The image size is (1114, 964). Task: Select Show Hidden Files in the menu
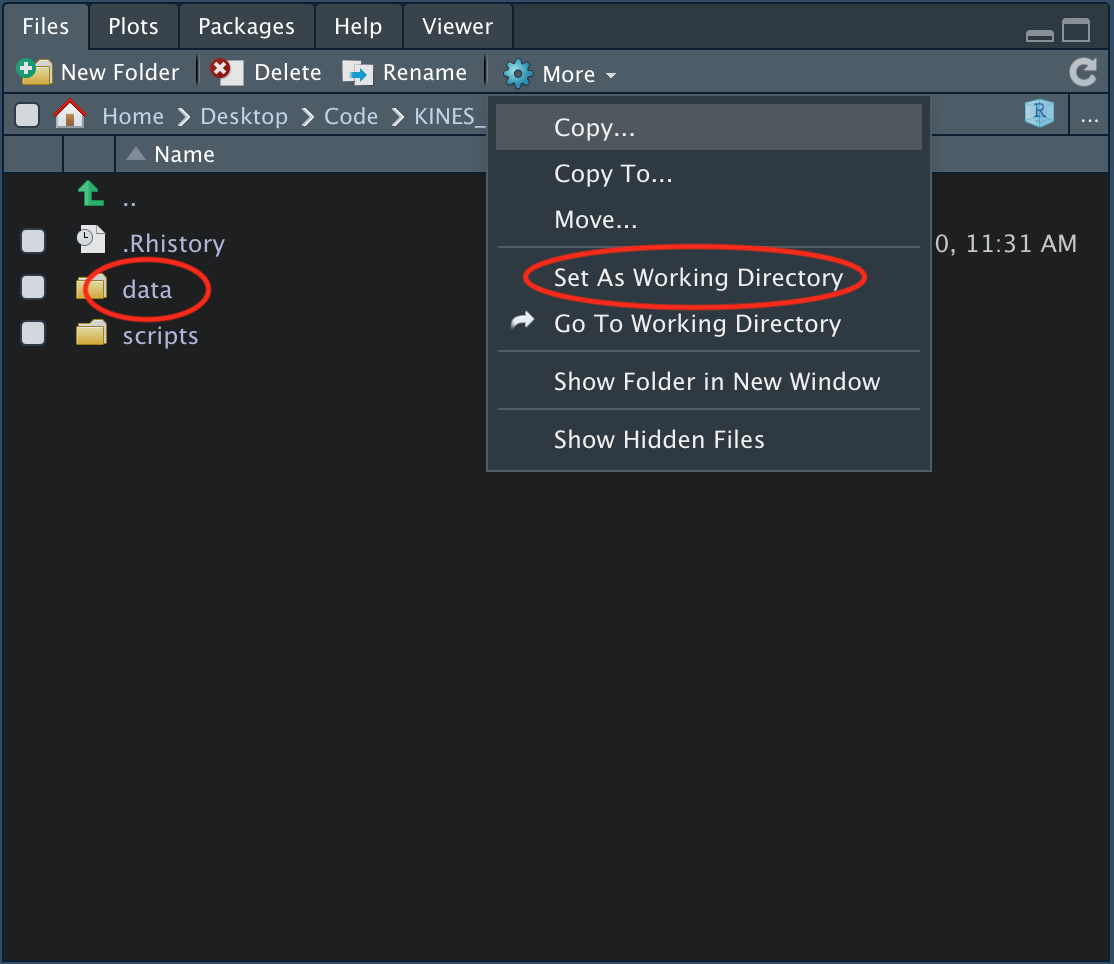click(x=659, y=439)
